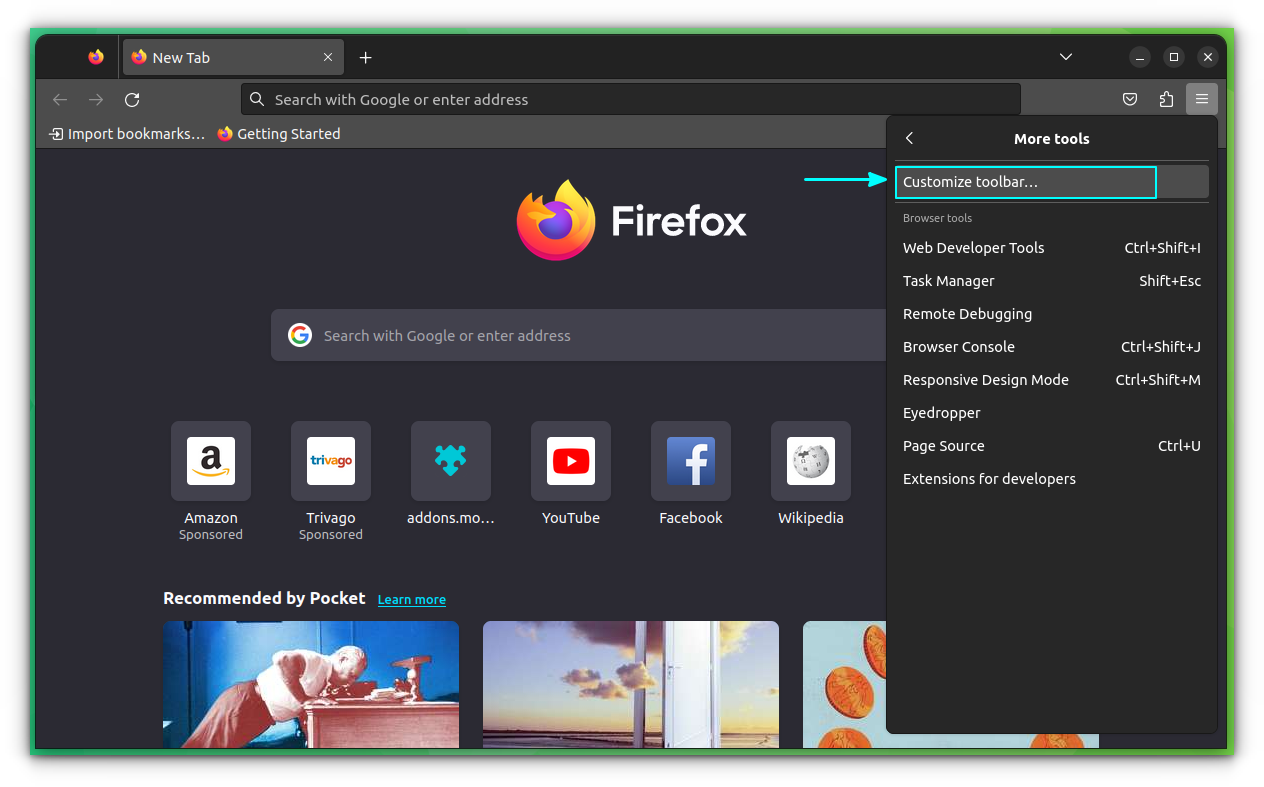Click the Pocket Learn more link

point(411,598)
